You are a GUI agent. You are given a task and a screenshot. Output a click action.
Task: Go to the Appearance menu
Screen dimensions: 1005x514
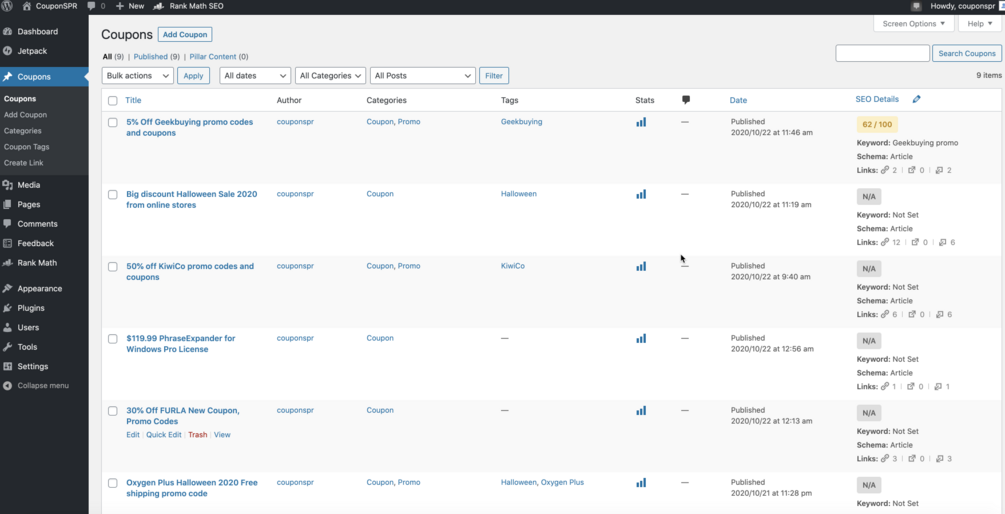click(x=39, y=289)
